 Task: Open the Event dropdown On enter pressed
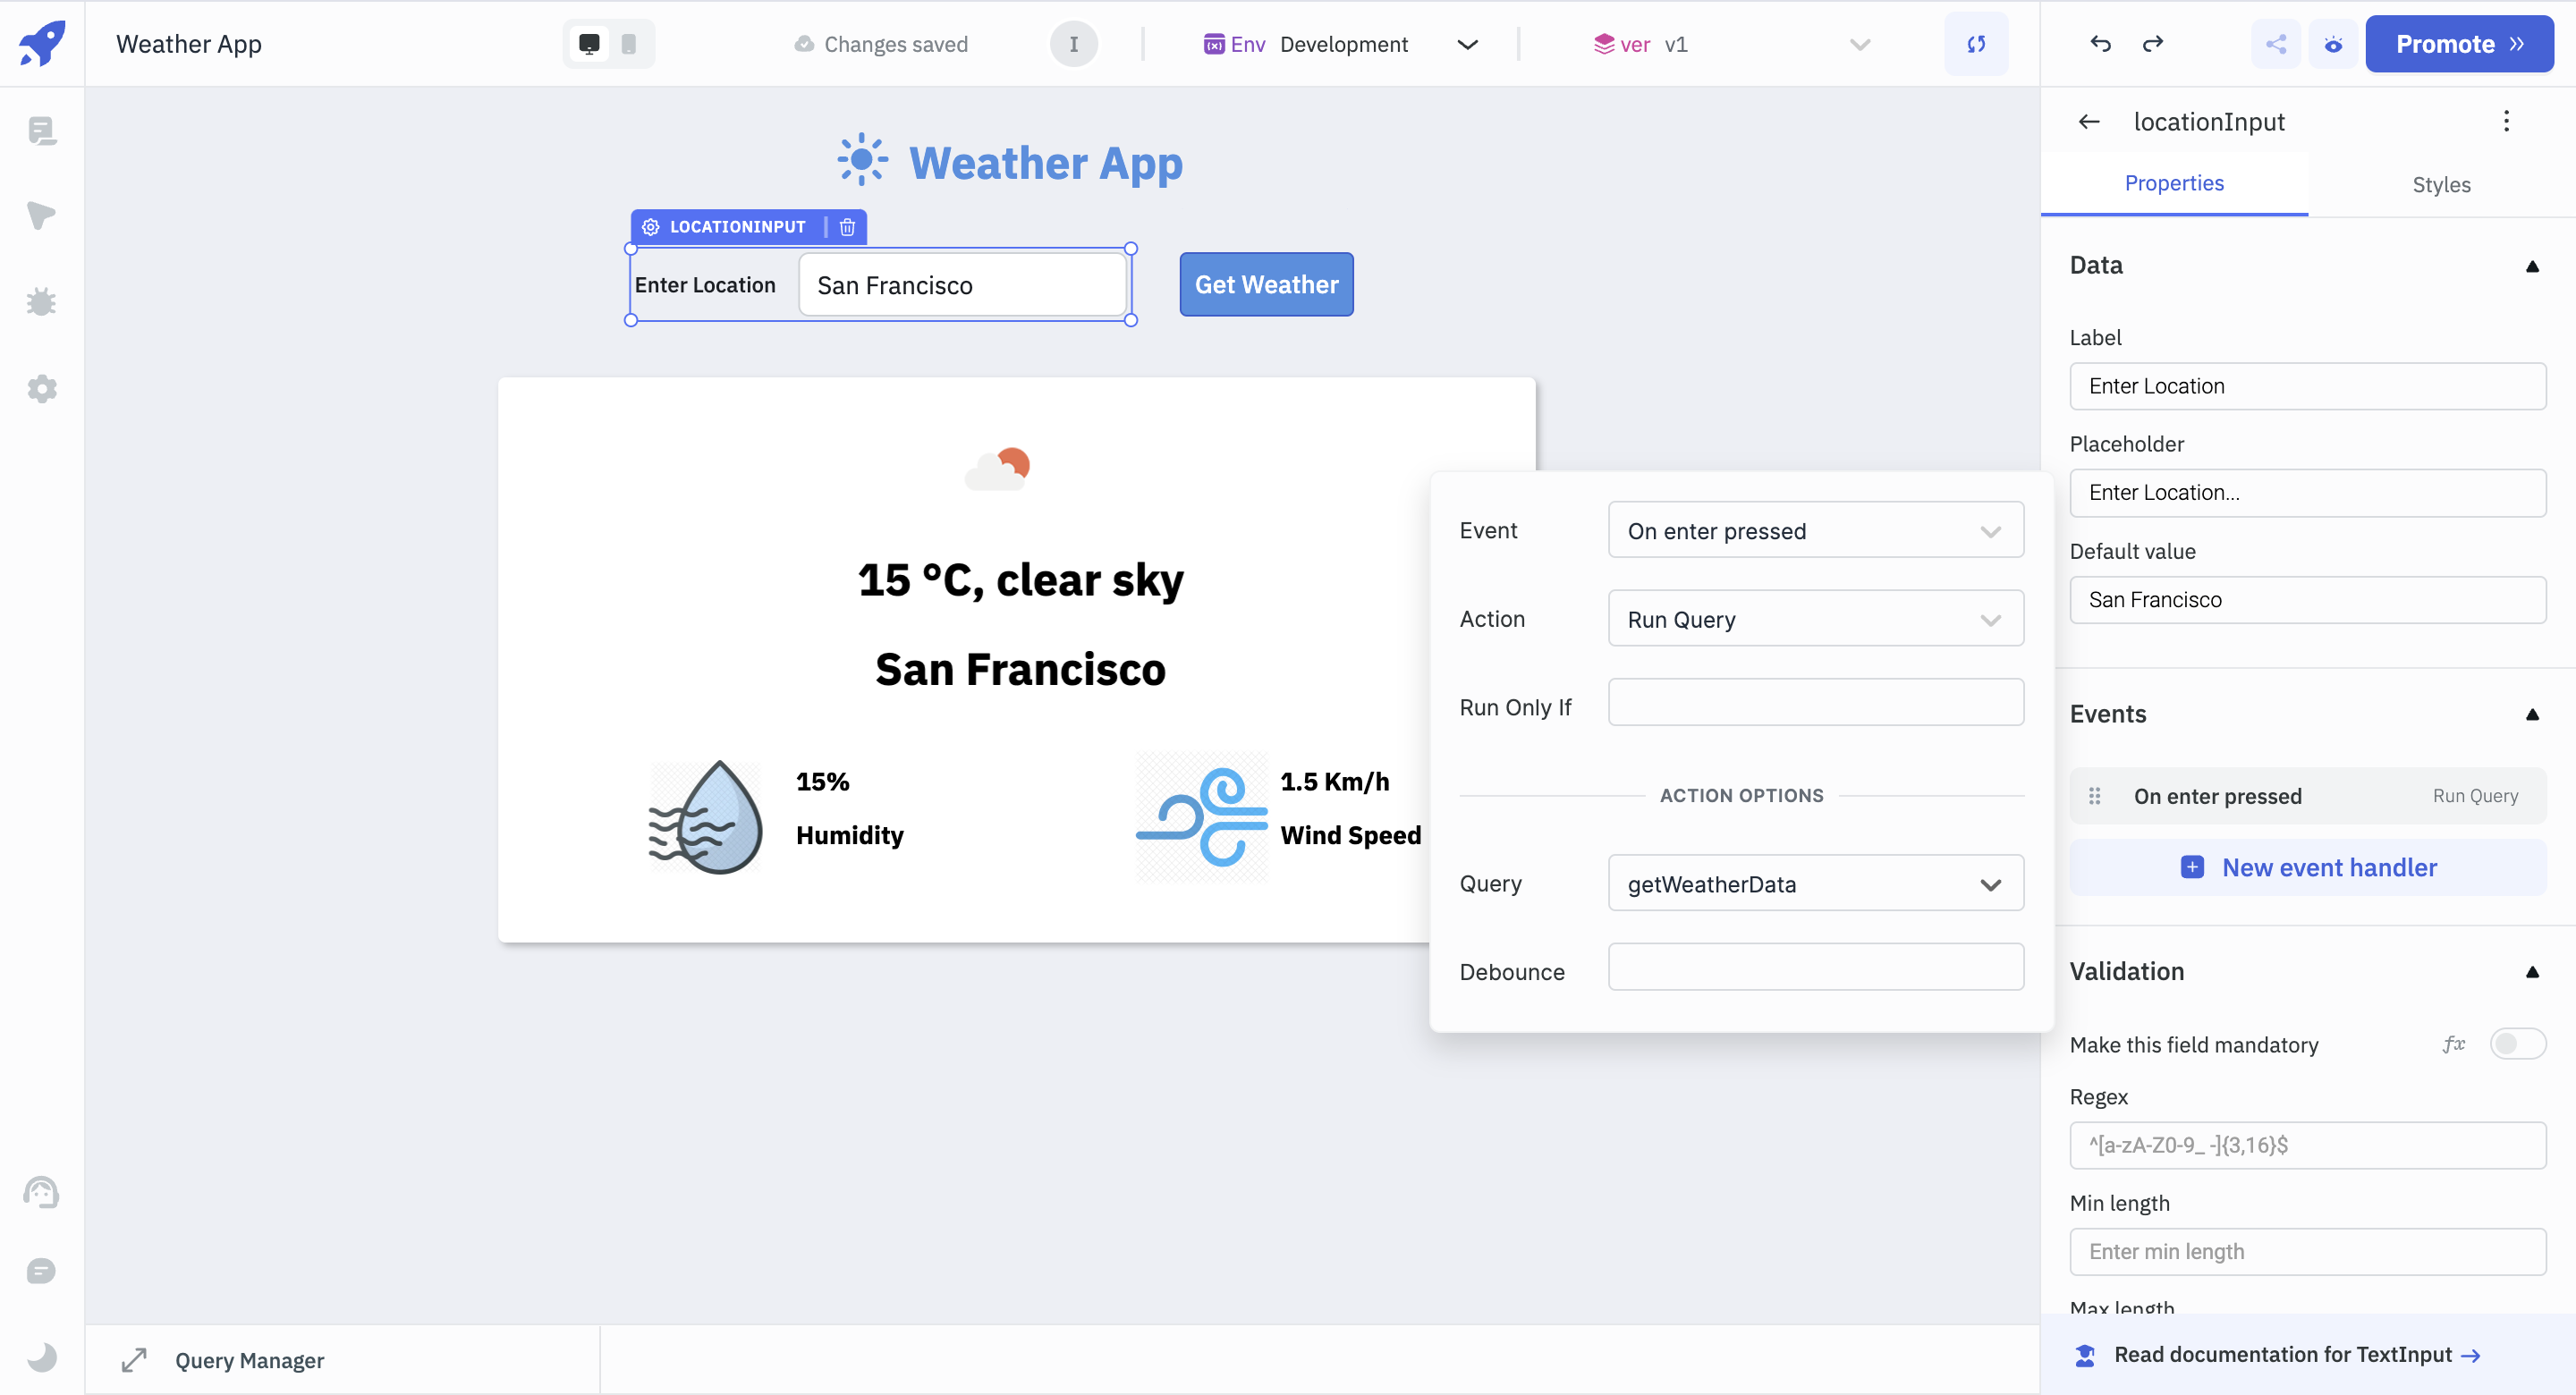pos(1815,531)
